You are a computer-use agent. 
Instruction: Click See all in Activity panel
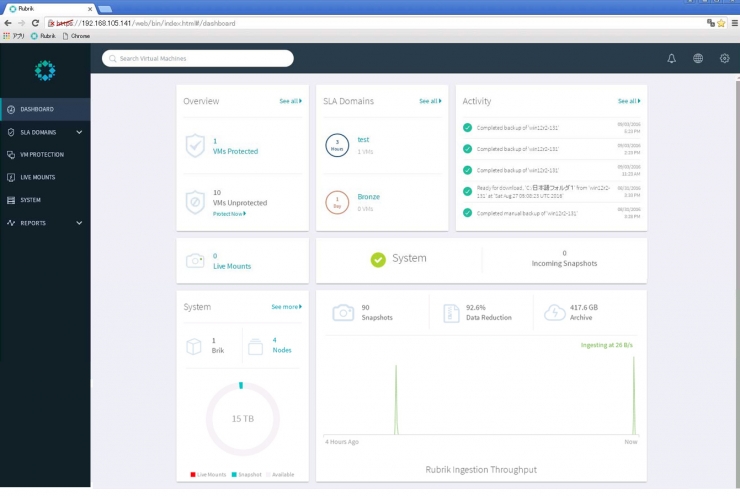[x=627, y=101]
